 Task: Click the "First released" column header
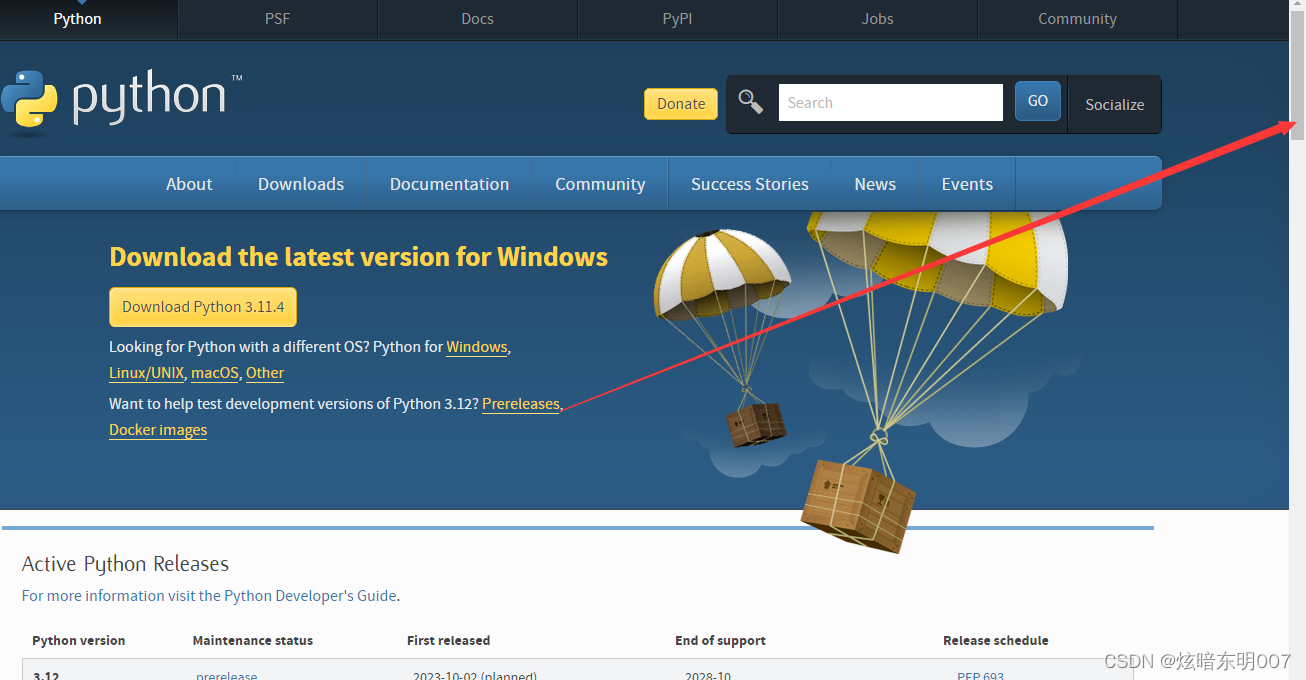point(449,640)
